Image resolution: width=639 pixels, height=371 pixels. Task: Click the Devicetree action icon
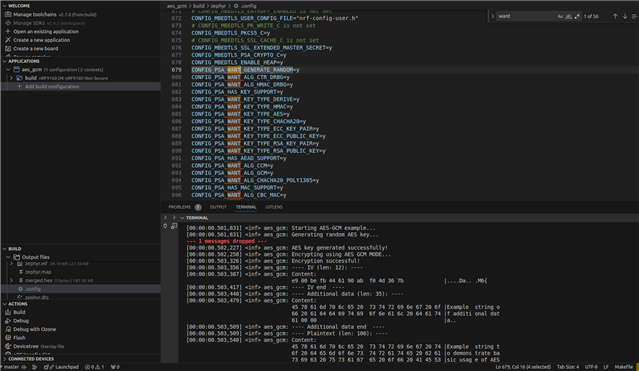pos(8,346)
